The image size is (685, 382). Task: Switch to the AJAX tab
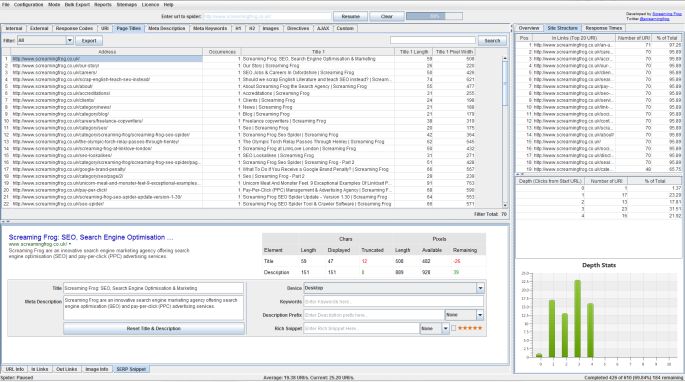coord(323,28)
